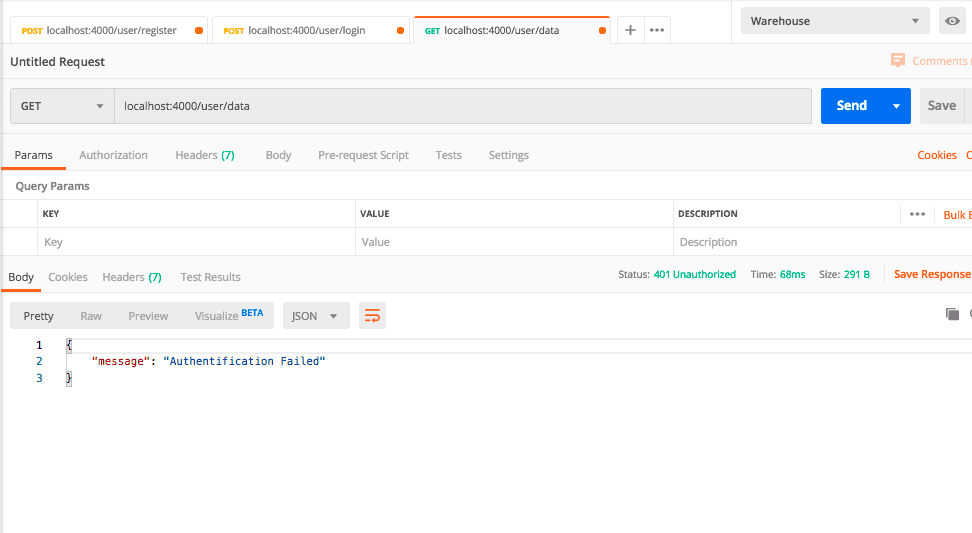
Task: Click the Cookies link
Action: pos(936,155)
